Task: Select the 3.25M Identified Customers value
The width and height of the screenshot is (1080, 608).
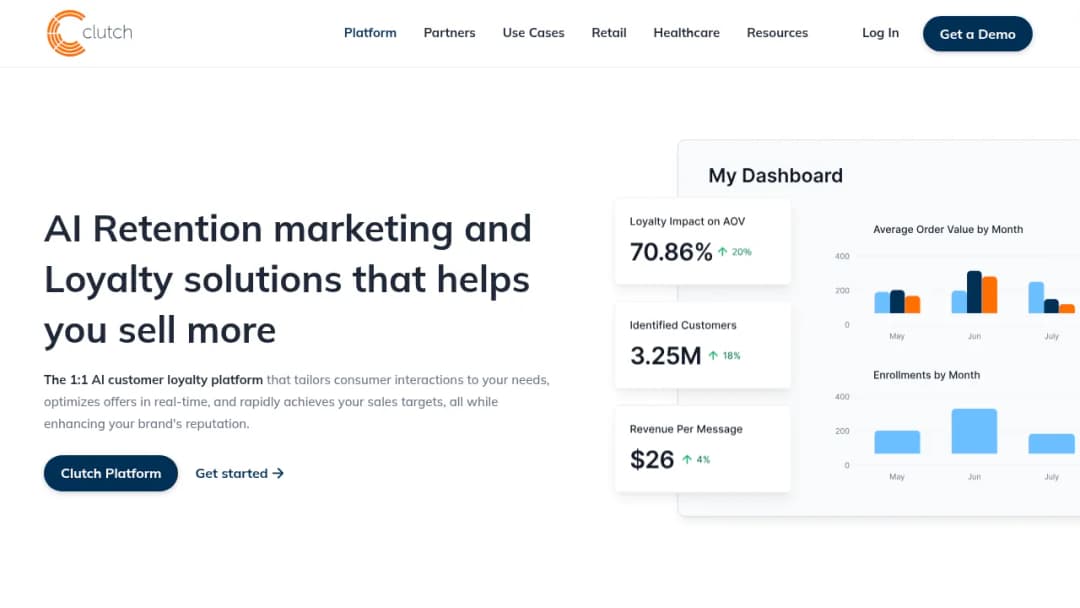Action: pos(665,355)
